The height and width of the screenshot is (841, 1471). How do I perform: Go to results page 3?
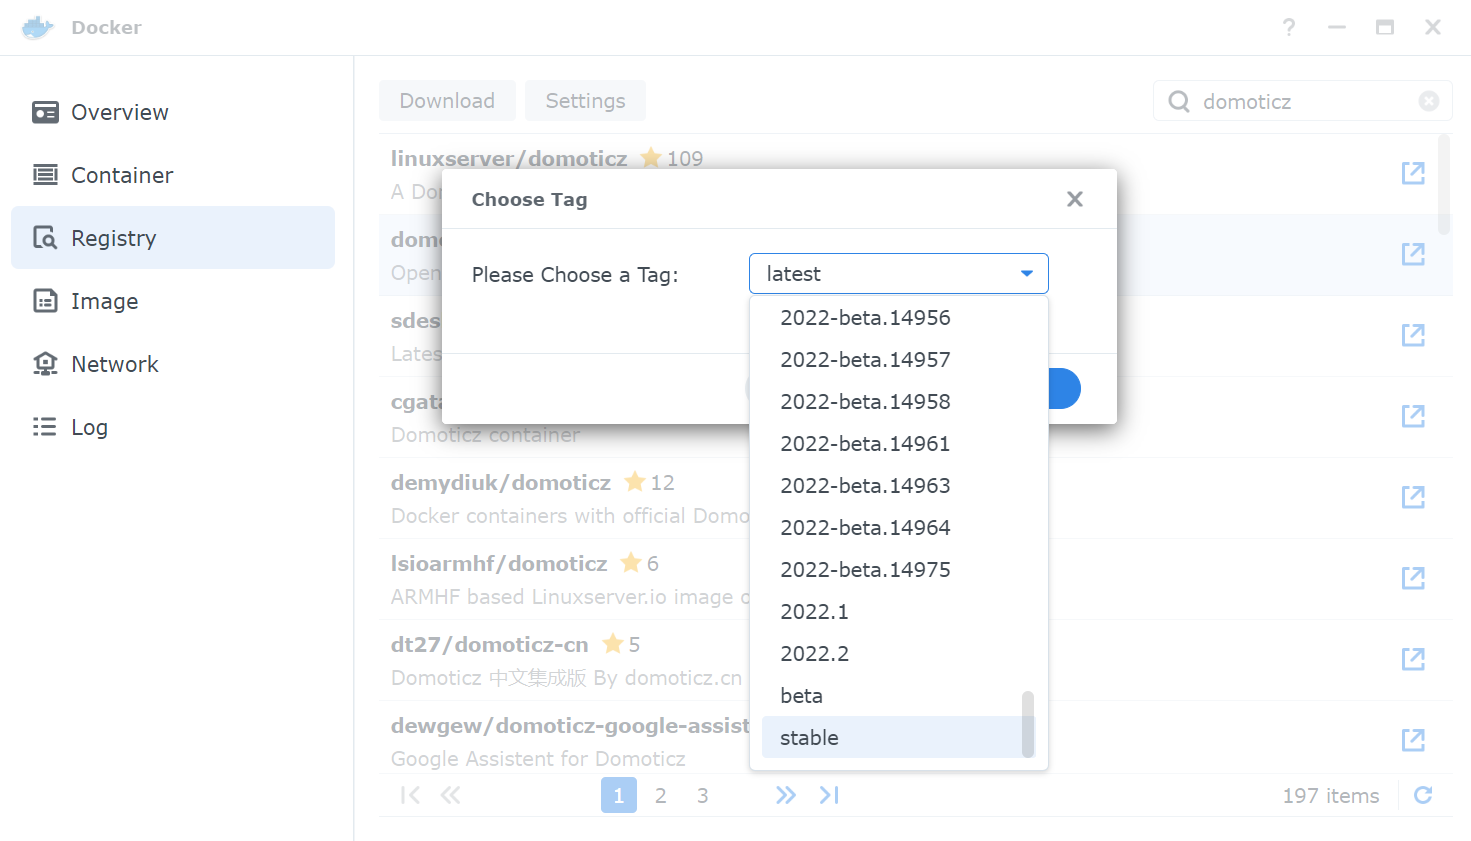703,796
